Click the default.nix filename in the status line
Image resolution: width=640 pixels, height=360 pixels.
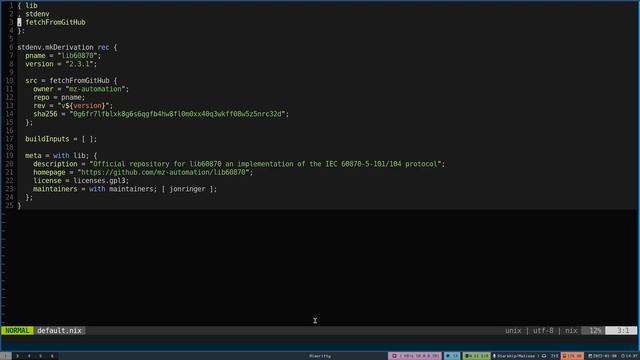(x=59, y=331)
